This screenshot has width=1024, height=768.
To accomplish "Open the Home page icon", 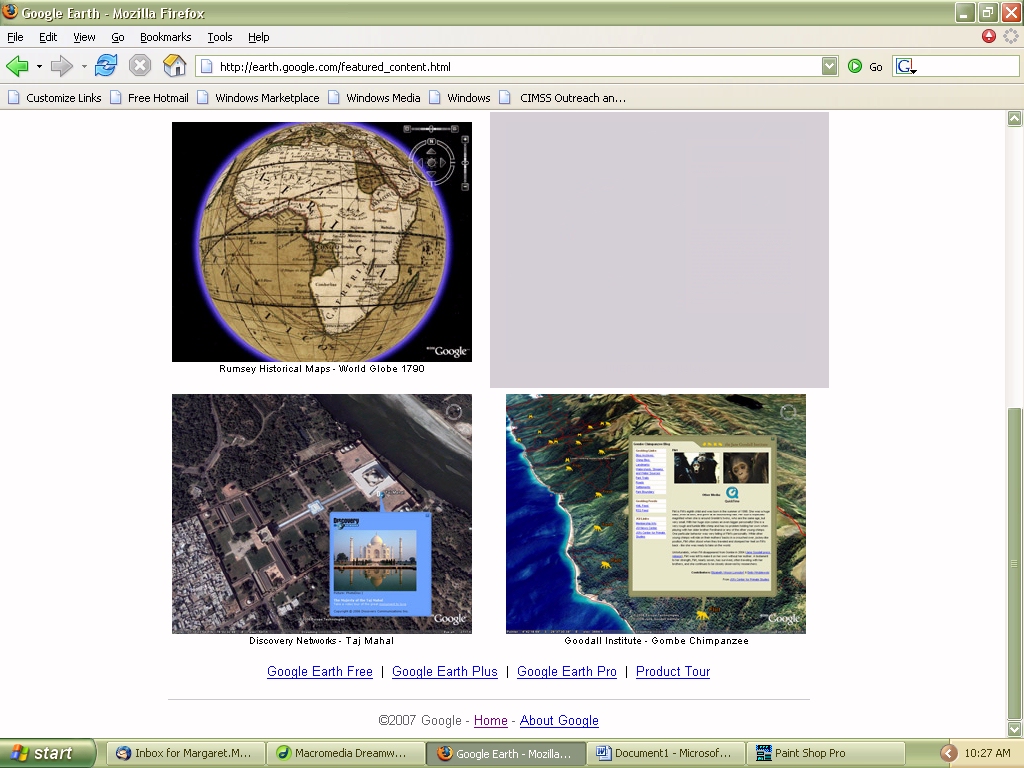I will point(174,66).
